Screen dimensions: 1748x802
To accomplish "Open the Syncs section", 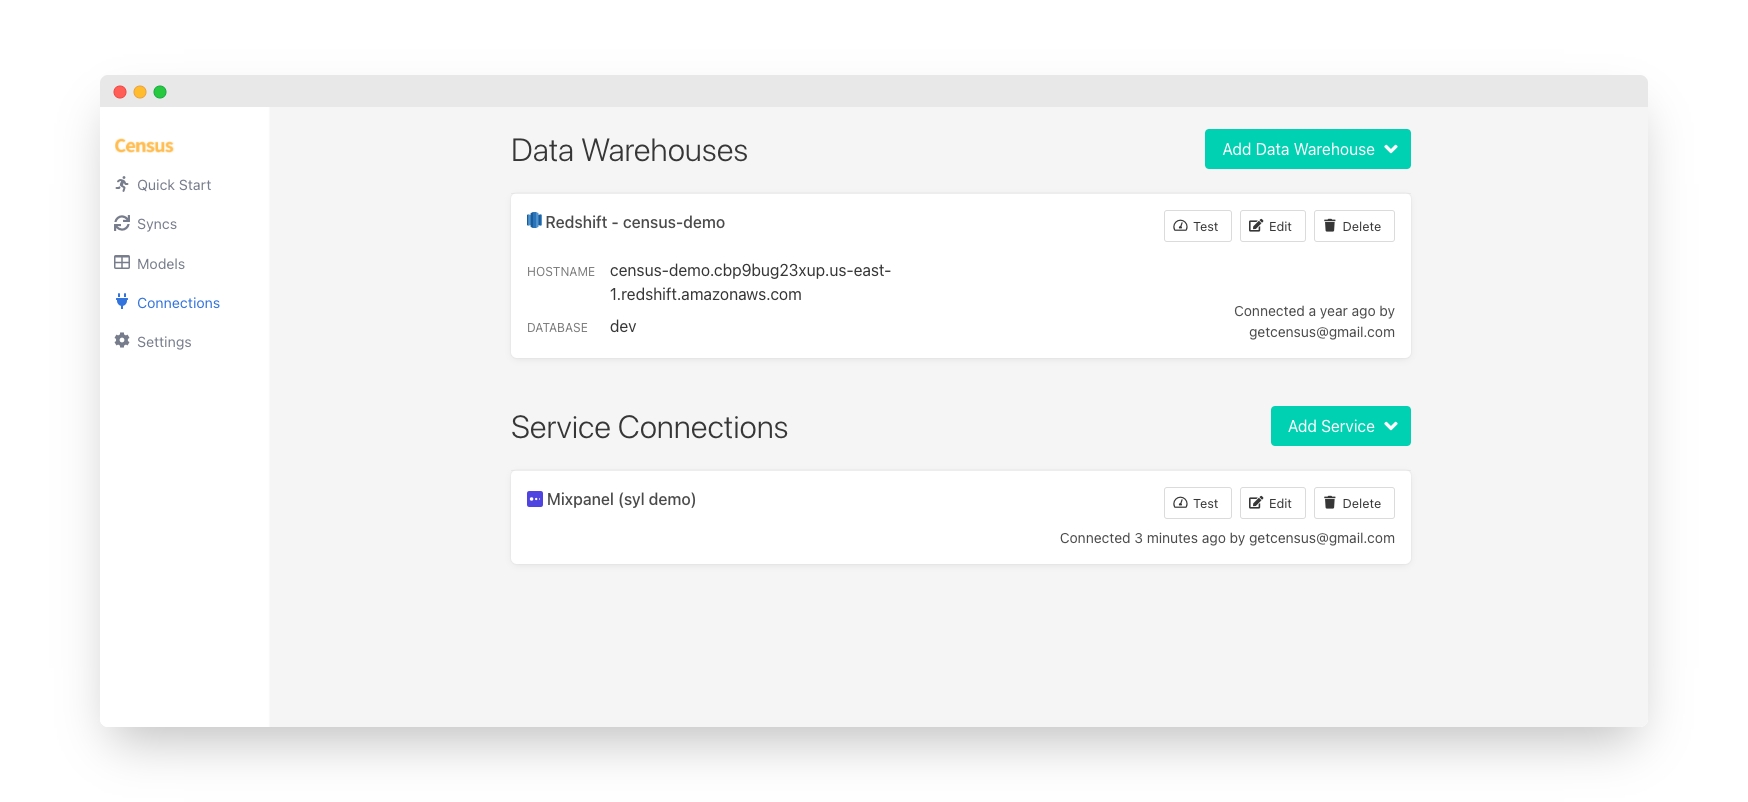I will point(157,224).
